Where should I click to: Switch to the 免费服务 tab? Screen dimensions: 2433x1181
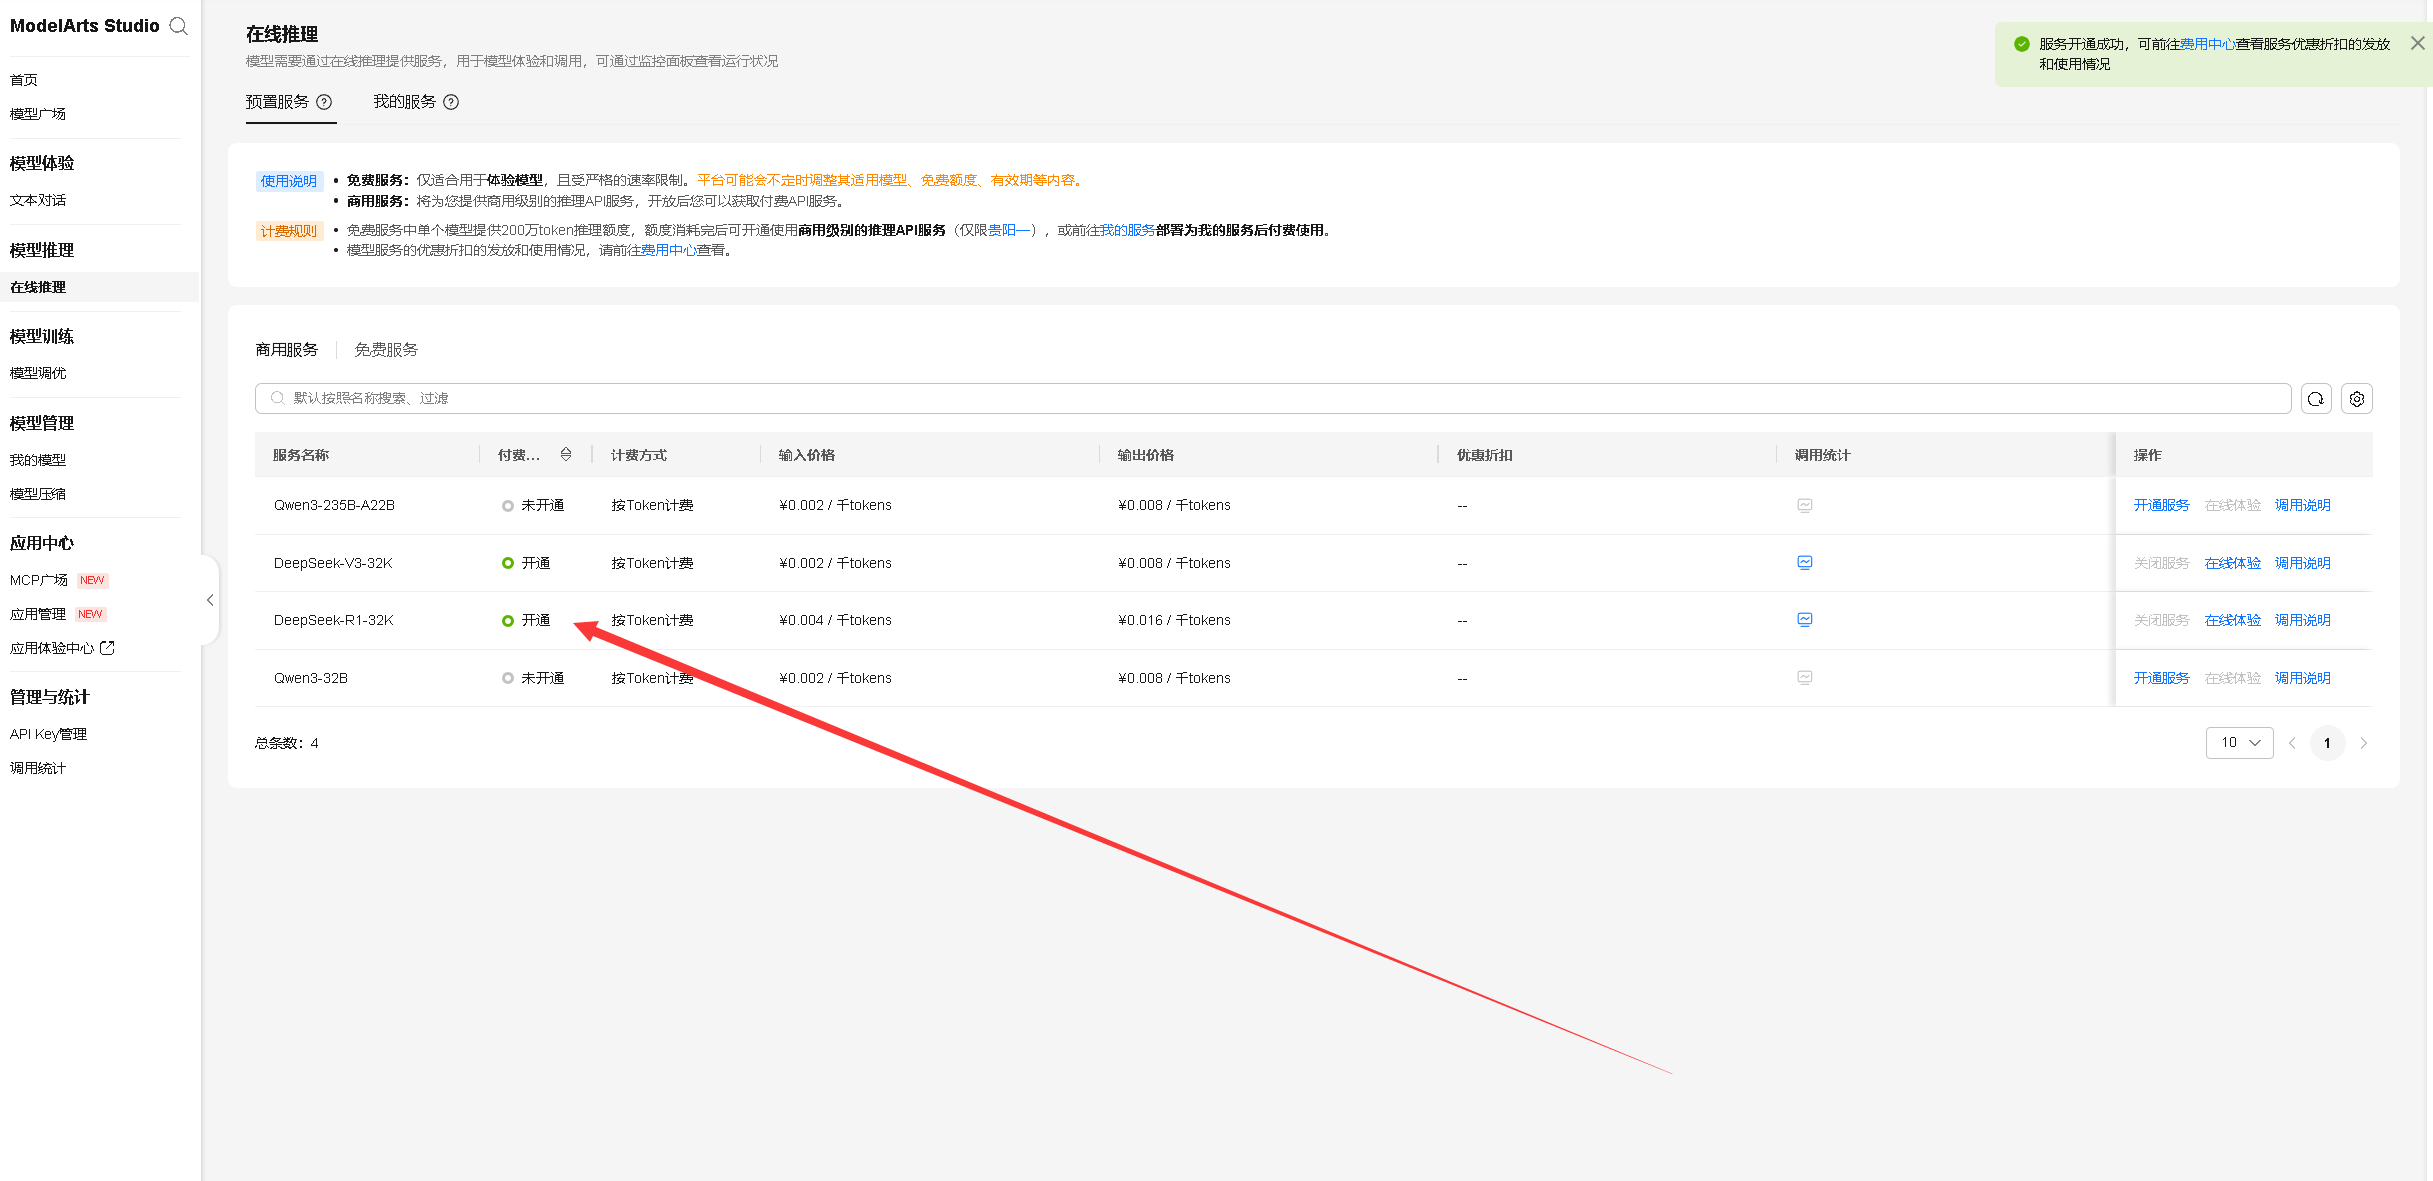(x=386, y=350)
